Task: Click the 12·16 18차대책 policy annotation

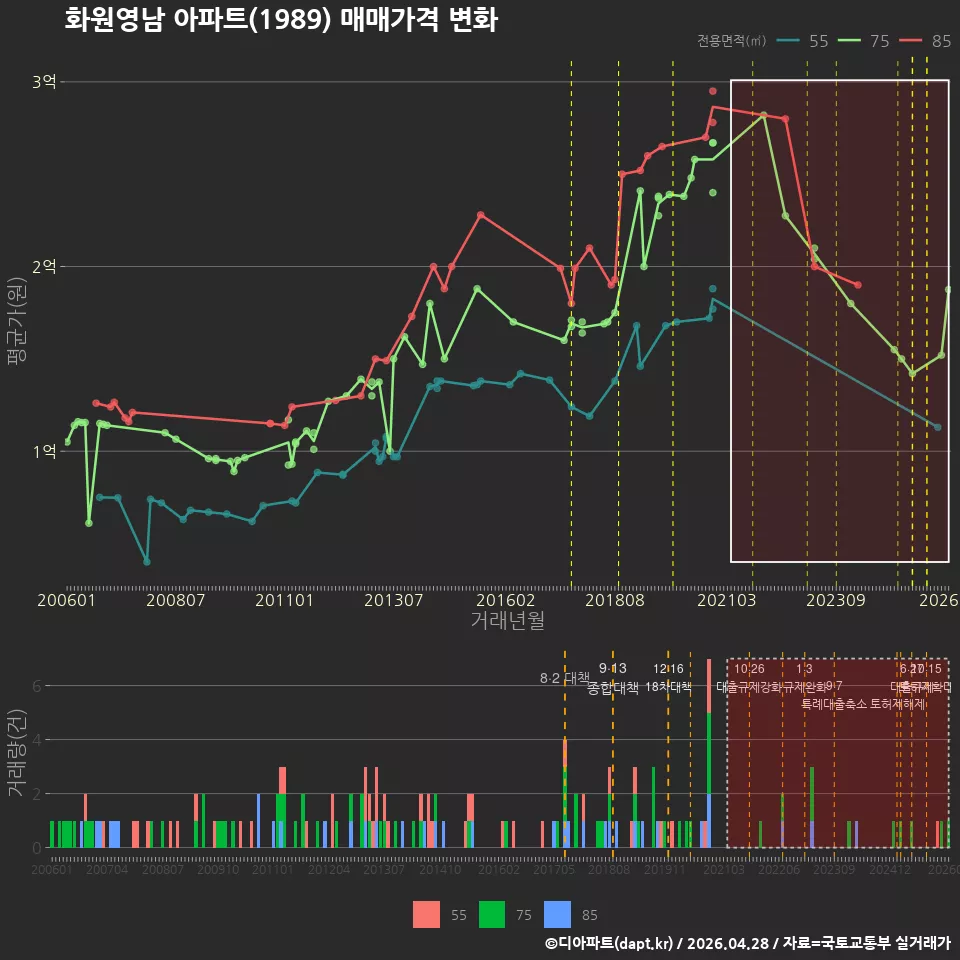Action: [x=668, y=678]
